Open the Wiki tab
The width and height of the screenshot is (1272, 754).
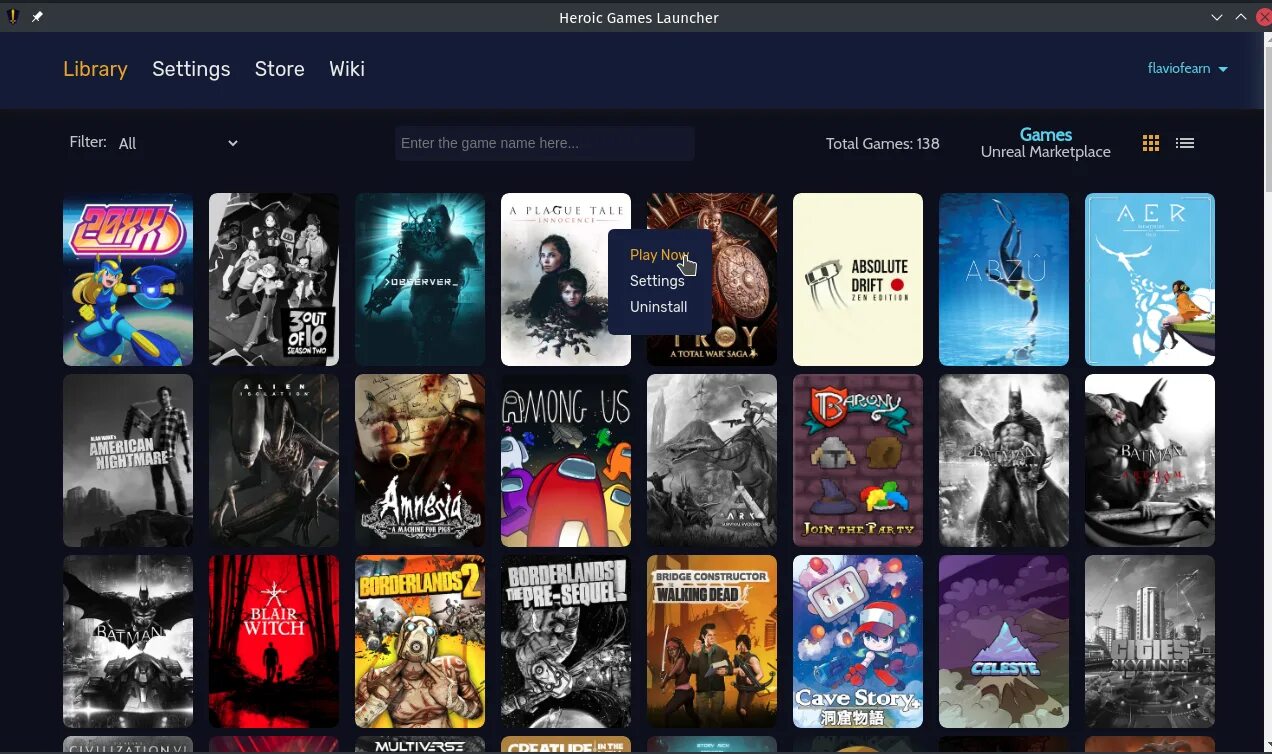tap(347, 69)
